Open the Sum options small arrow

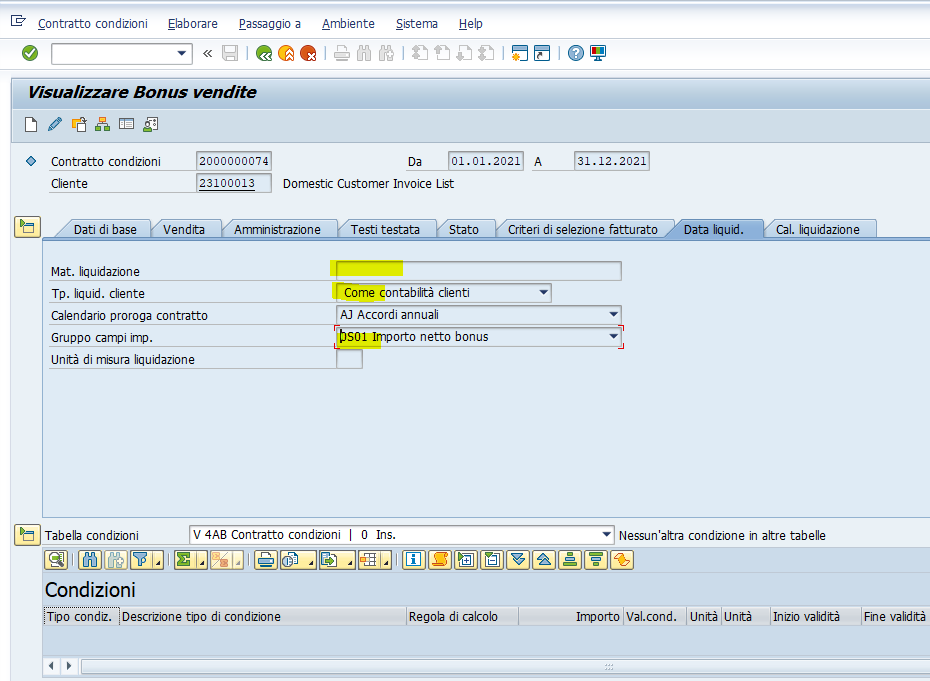pos(202,560)
